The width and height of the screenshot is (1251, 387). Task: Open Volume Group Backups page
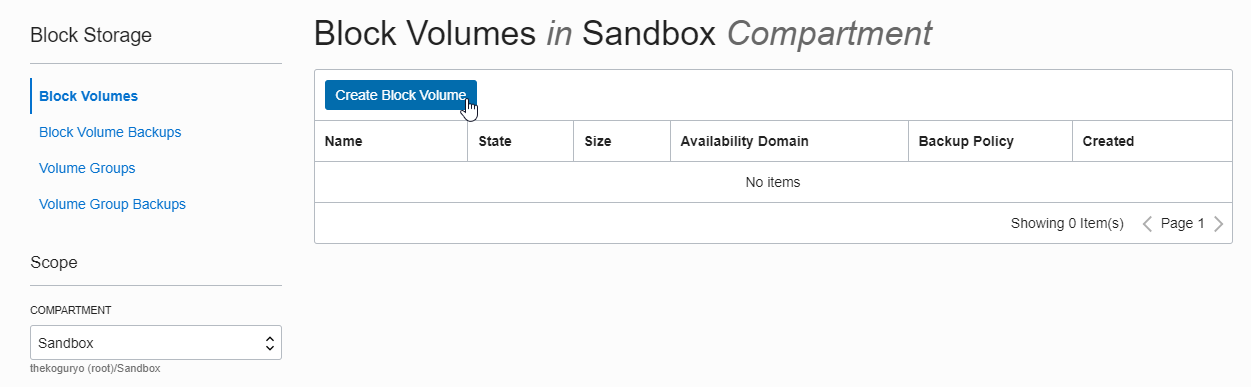(112, 204)
